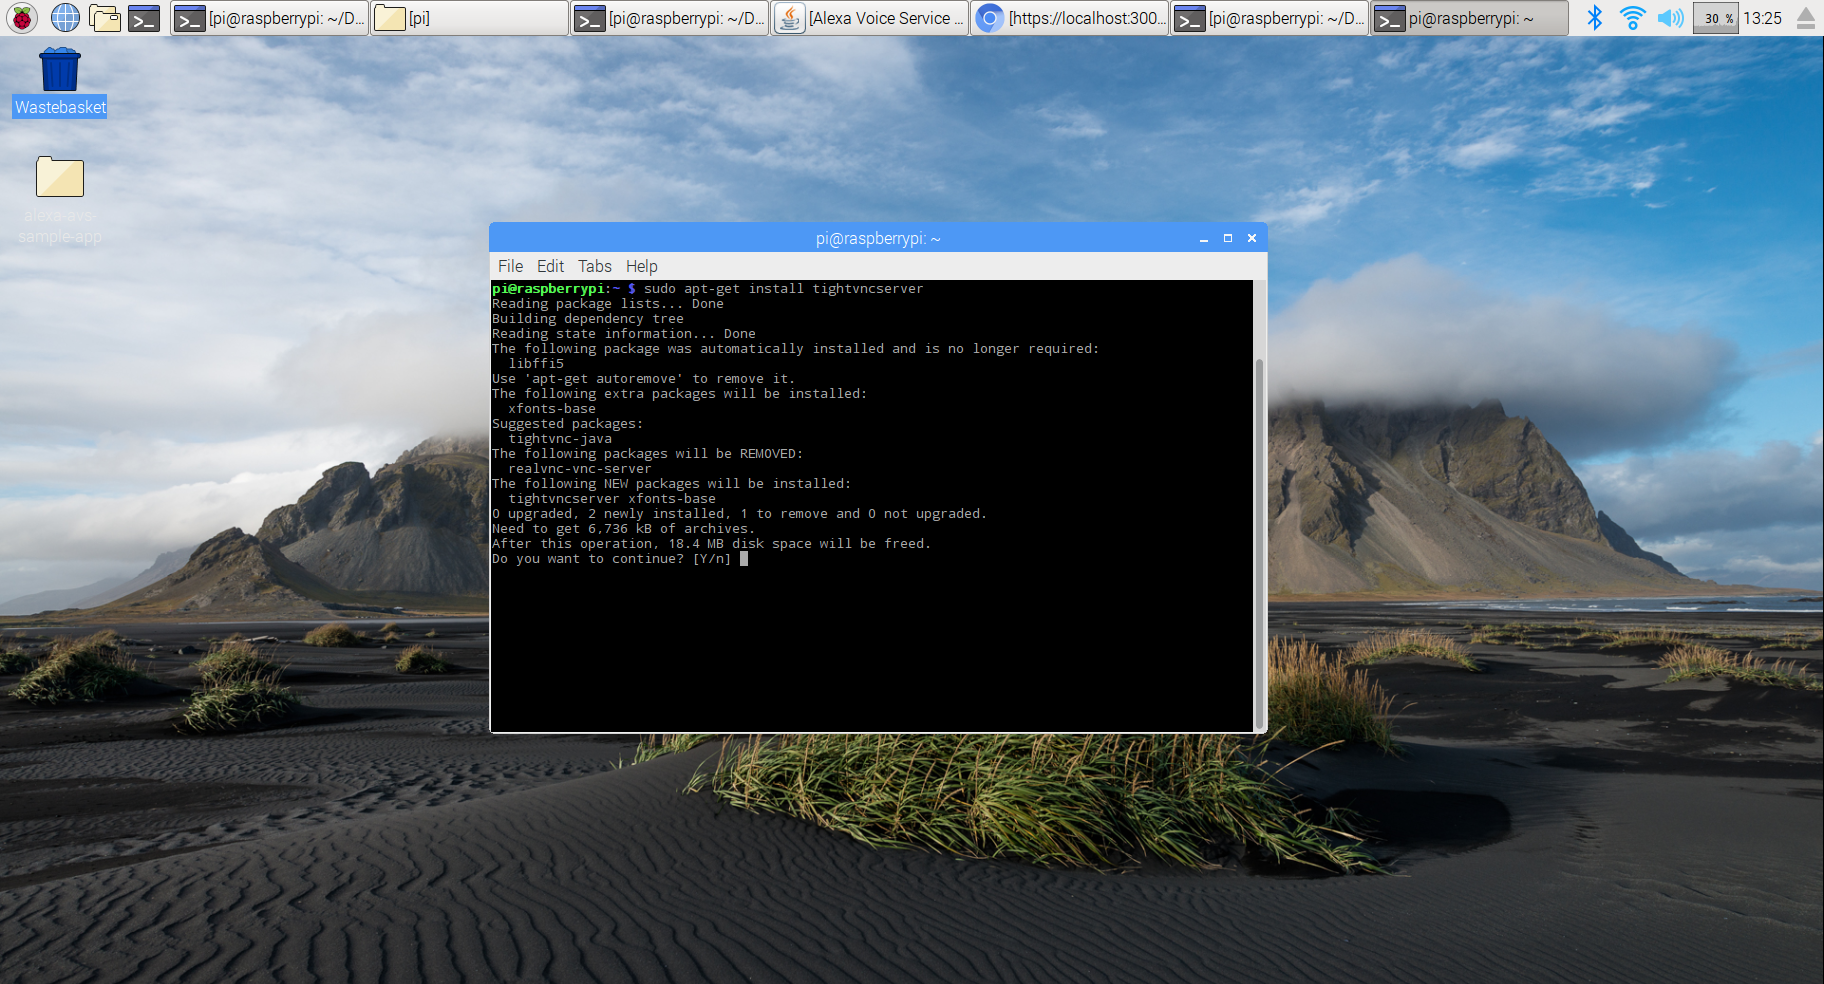
Task: Bring the localhost:300 browser window to front
Action: pos(1069,17)
